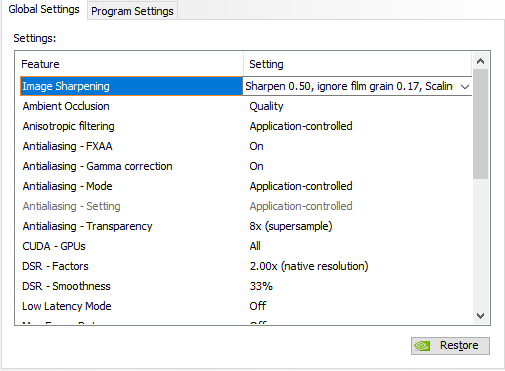This screenshot has width=505, height=371.
Task: Click the 8x (supersample) value
Action: pyautogui.click(x=291, y=226)
